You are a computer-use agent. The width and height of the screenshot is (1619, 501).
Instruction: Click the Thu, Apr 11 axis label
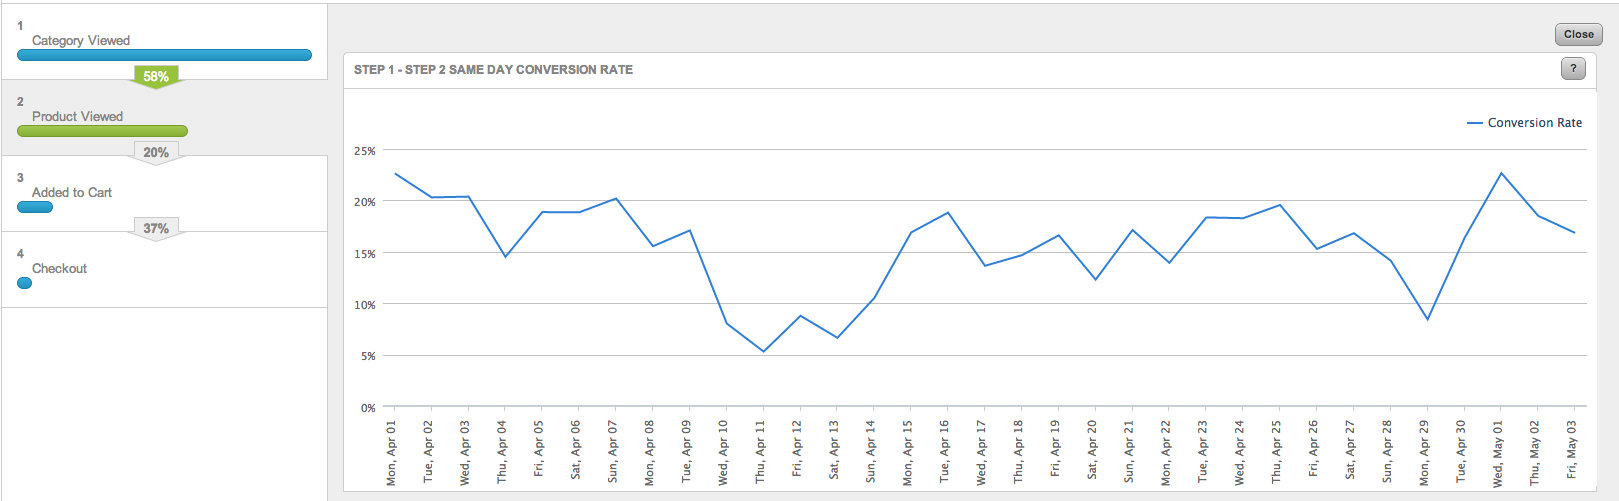[760, 452]
